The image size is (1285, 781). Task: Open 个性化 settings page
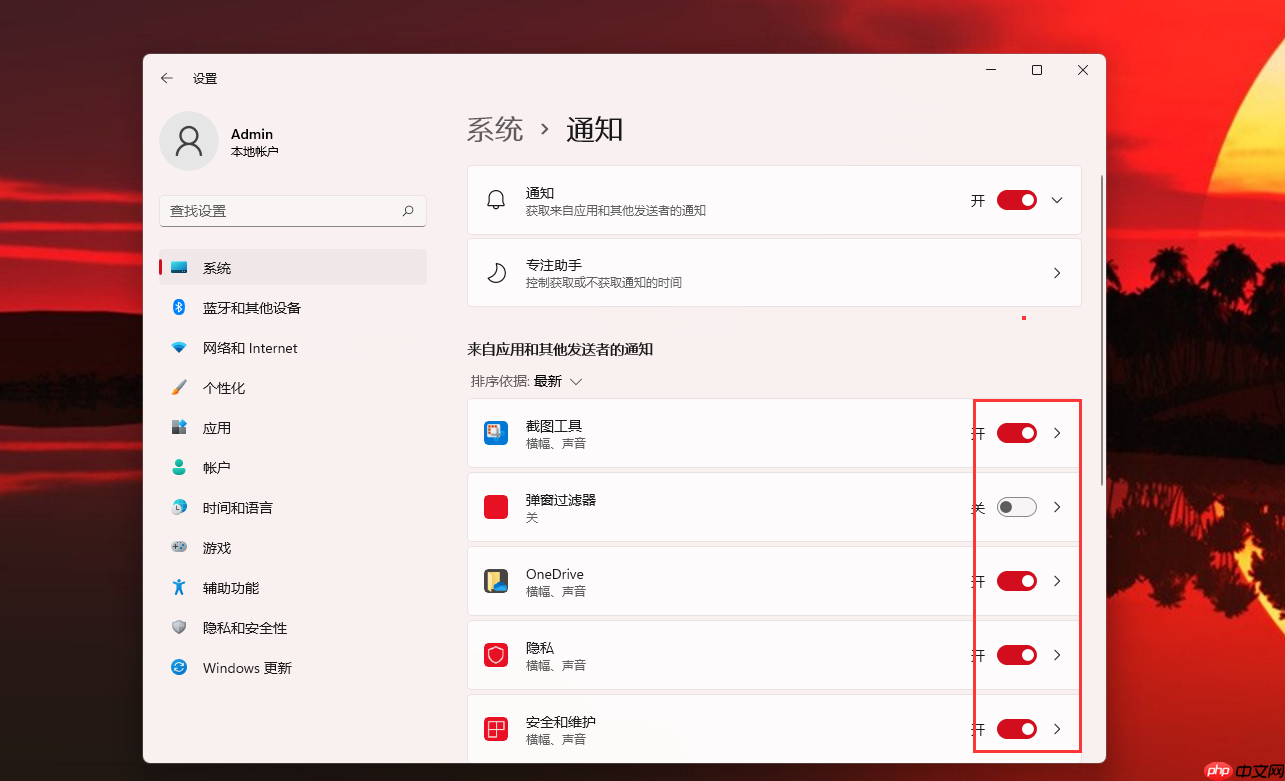293,388
